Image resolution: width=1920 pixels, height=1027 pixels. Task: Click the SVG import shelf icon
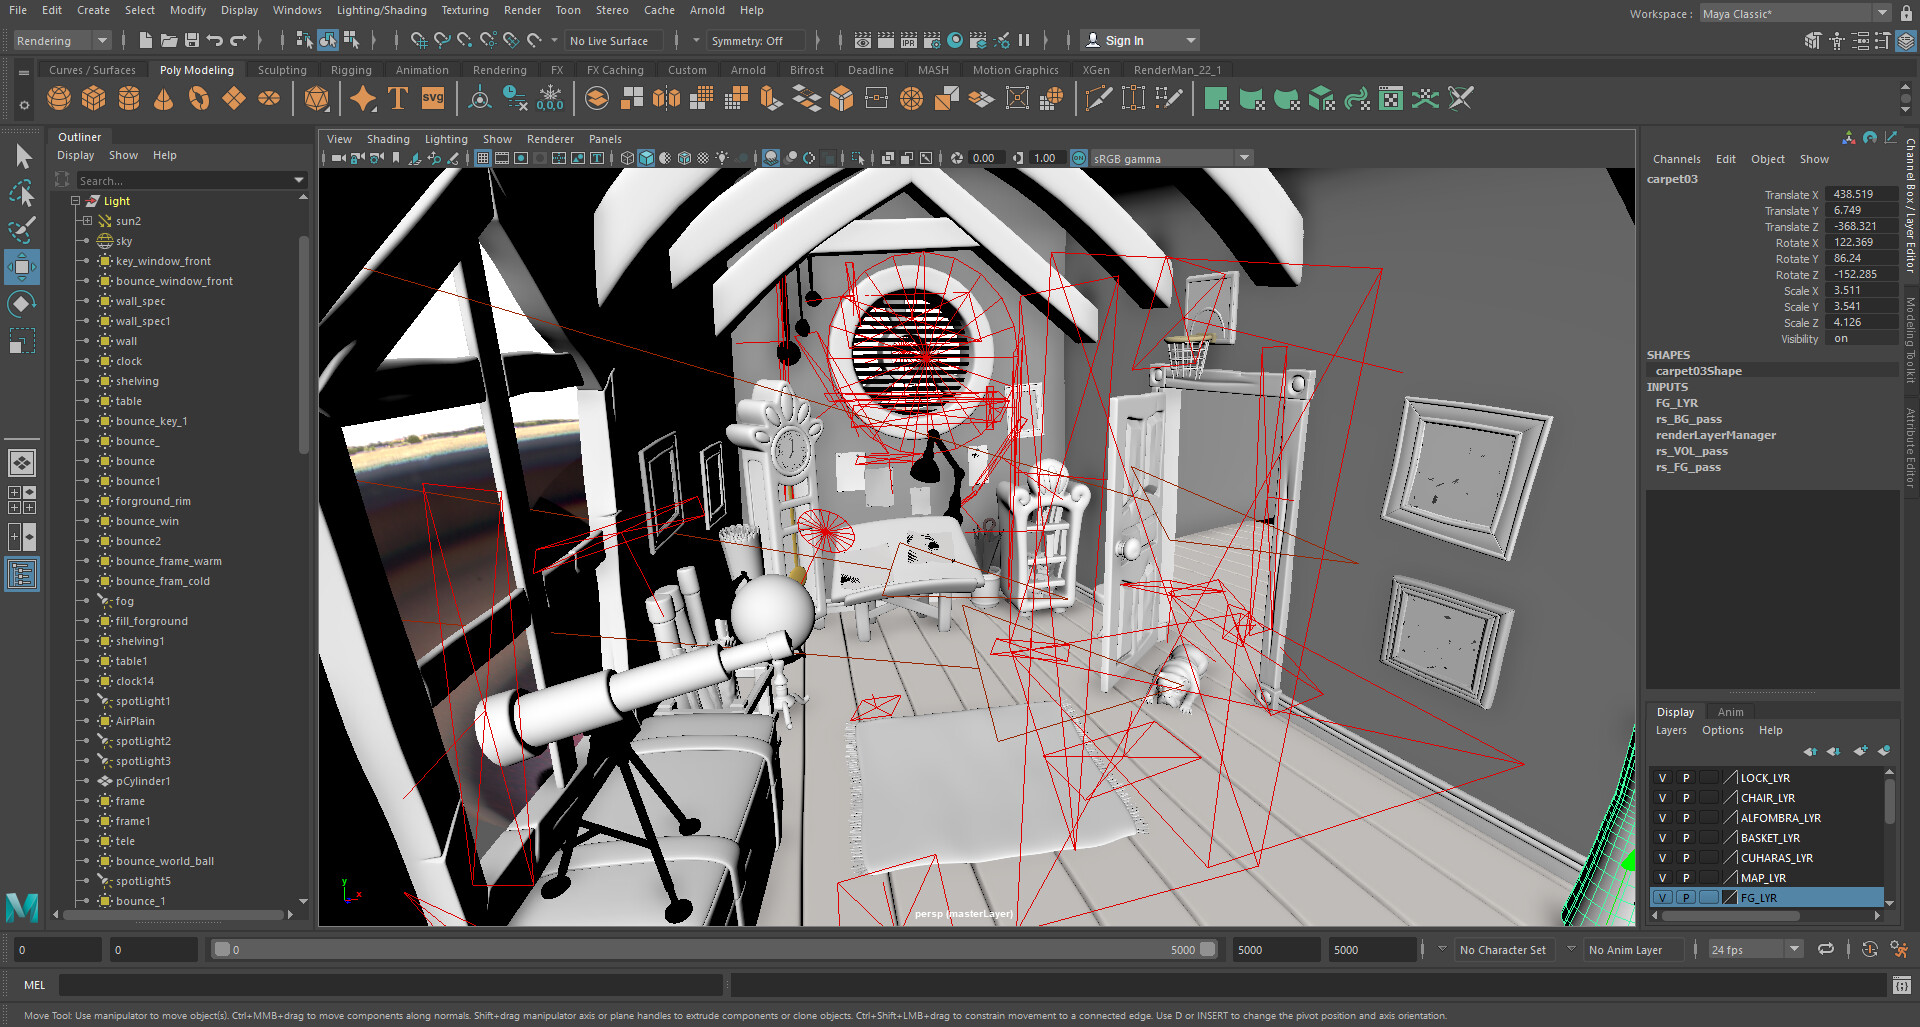point(433,99)
